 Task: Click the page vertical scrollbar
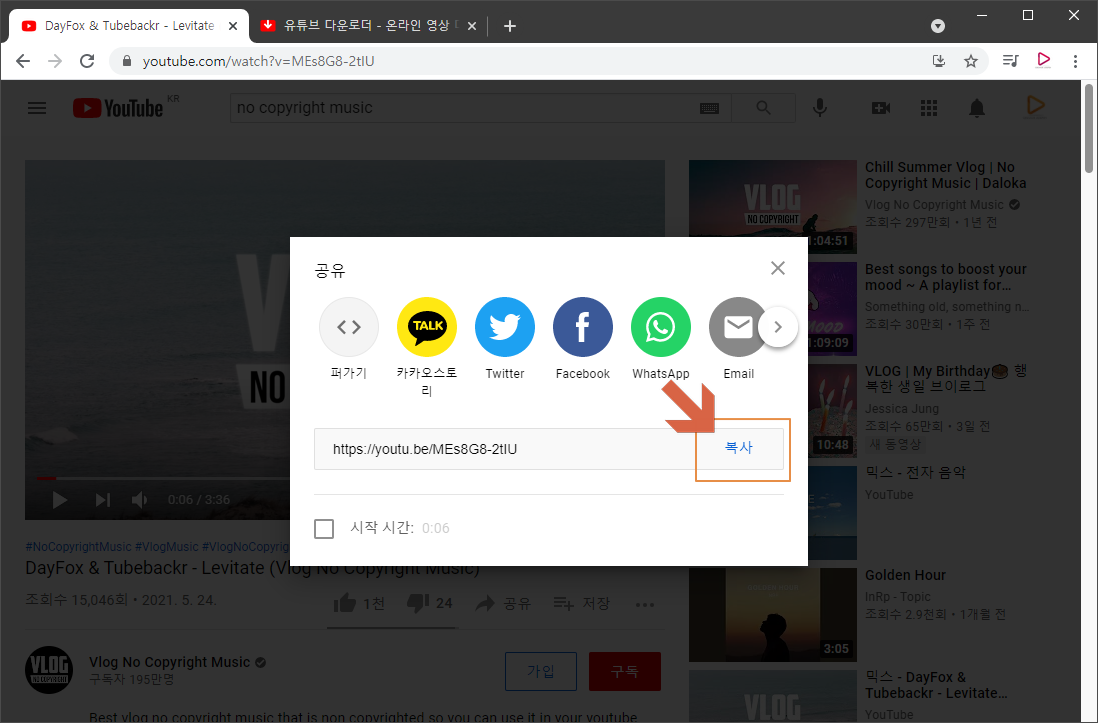1089,128
